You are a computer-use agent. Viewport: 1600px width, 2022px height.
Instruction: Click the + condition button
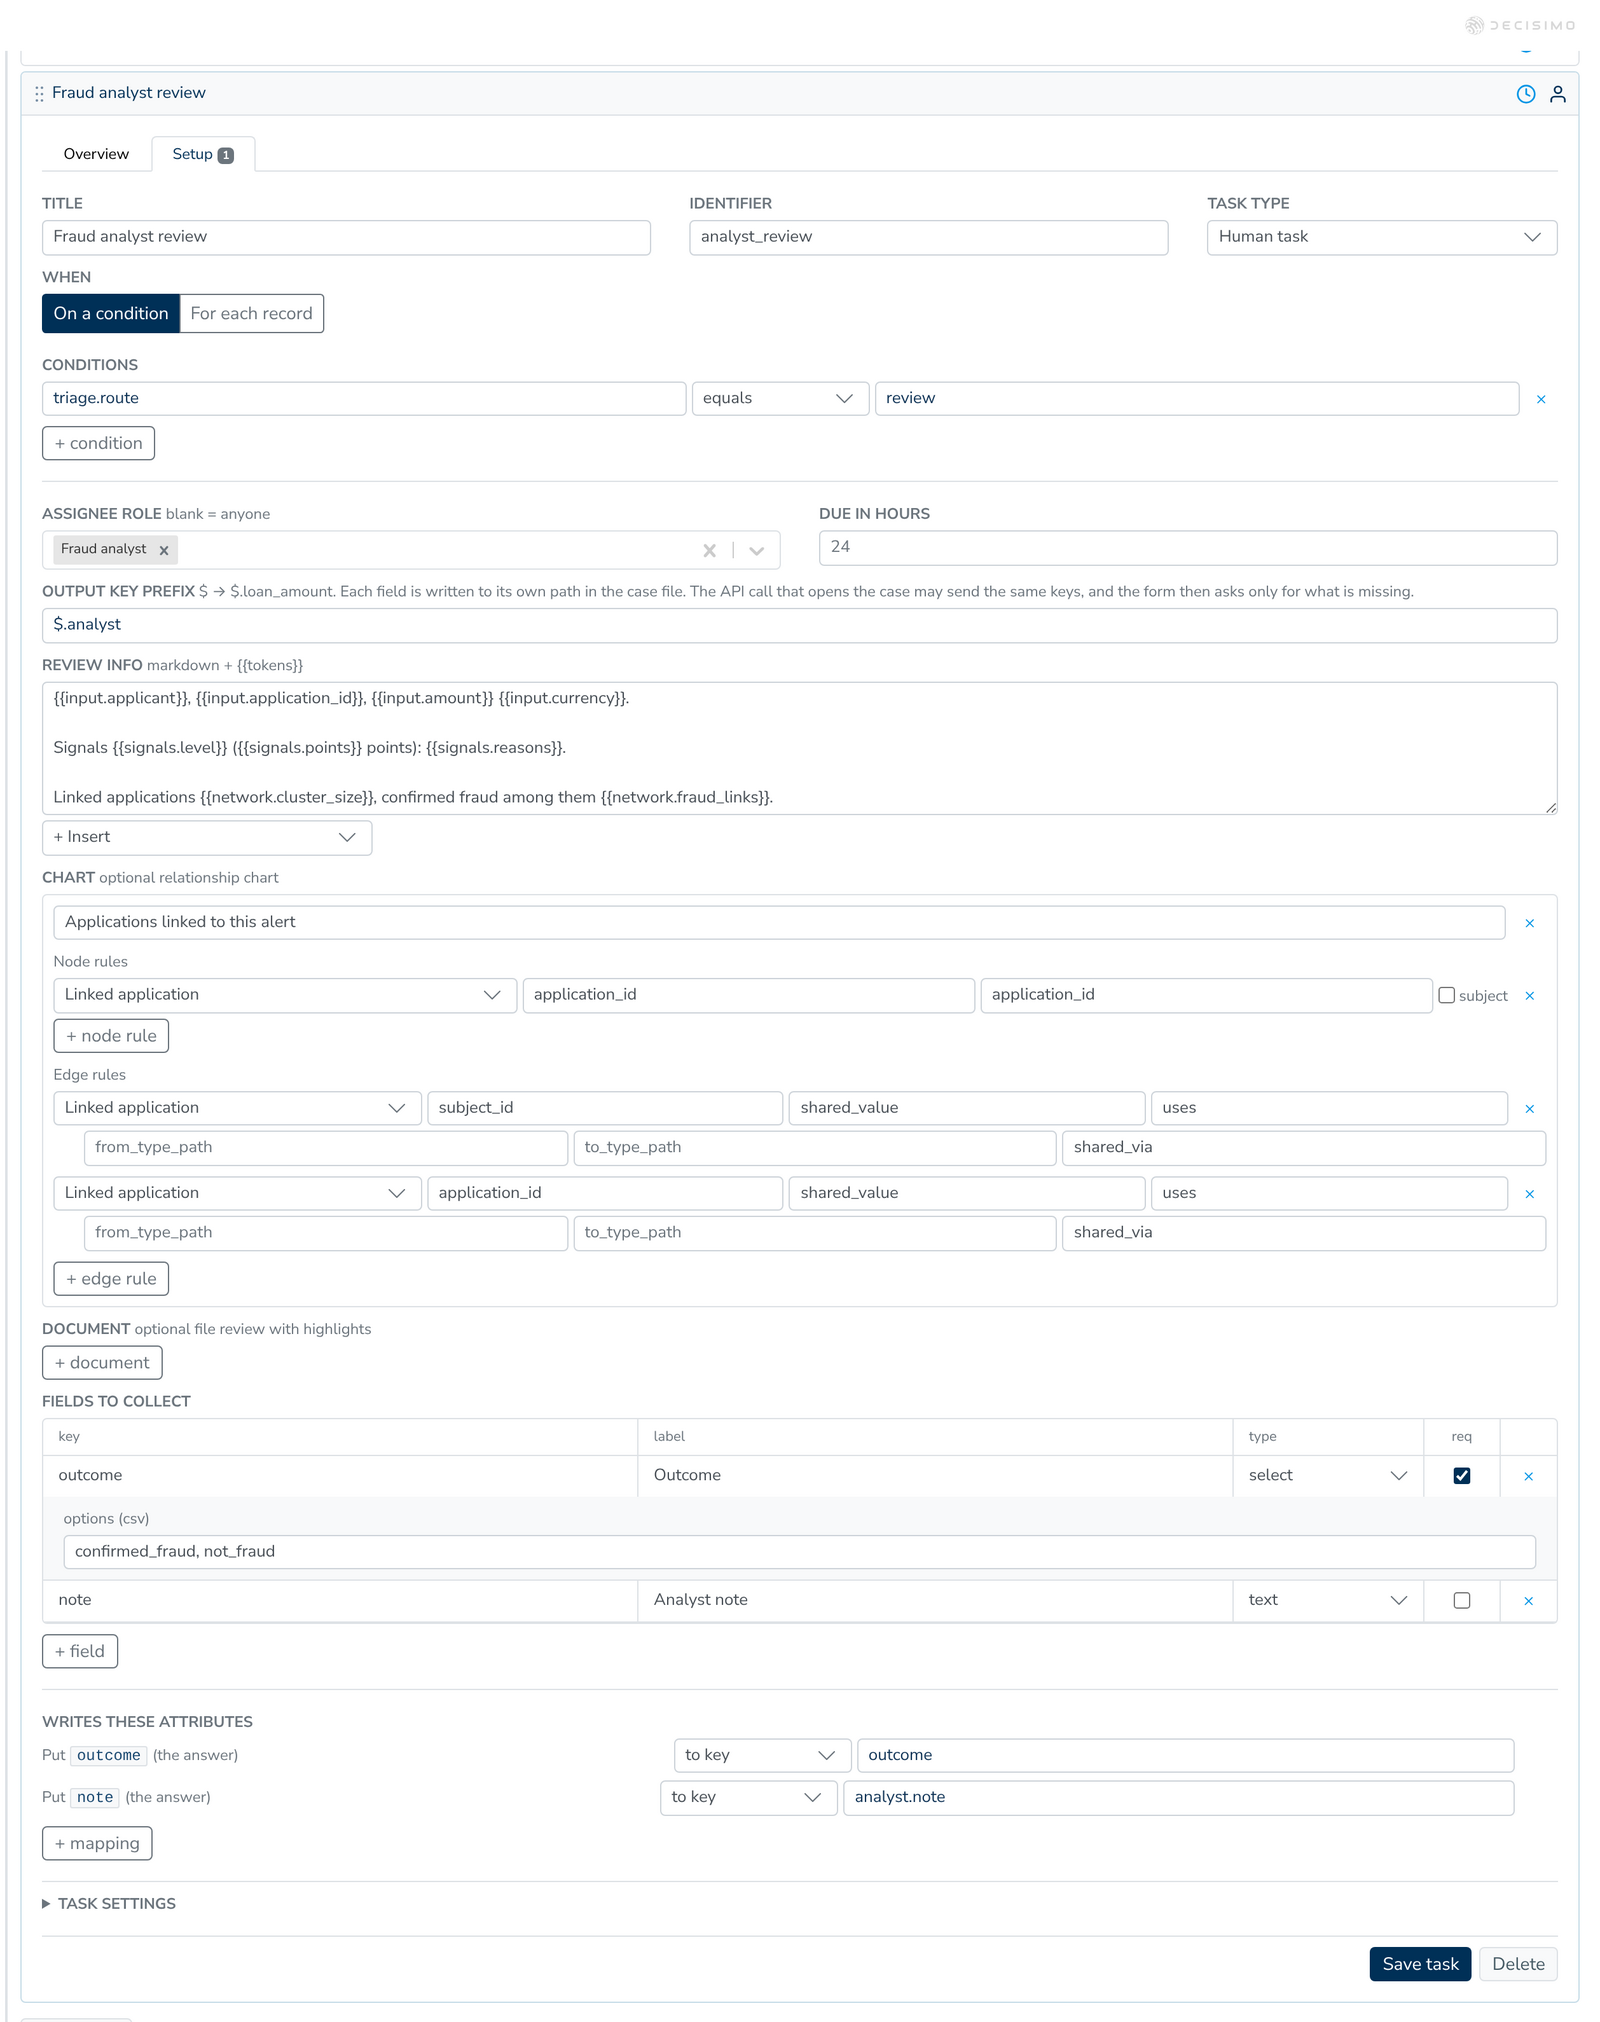click(x=98, y=443)
